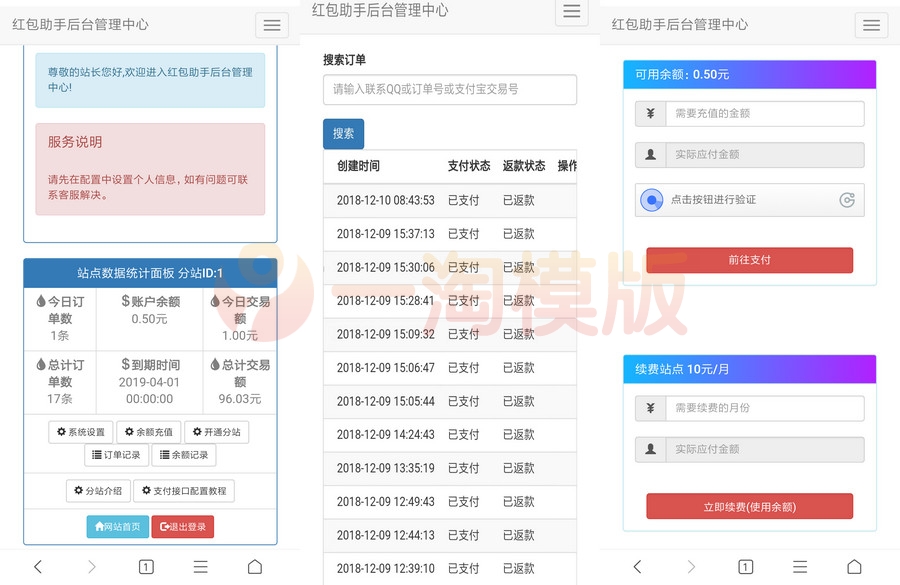Click 可用余额: 0.50元 panel header

click(x=750, y=75)
